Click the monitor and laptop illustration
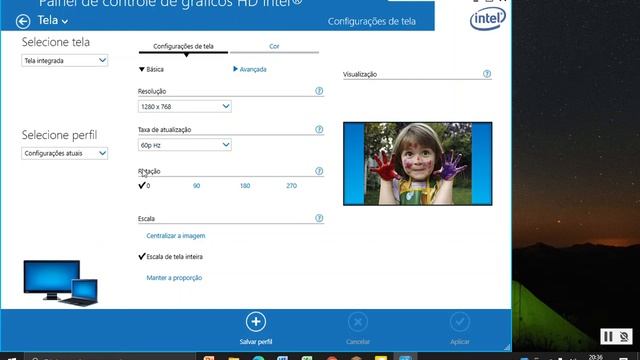 point(60,283)
